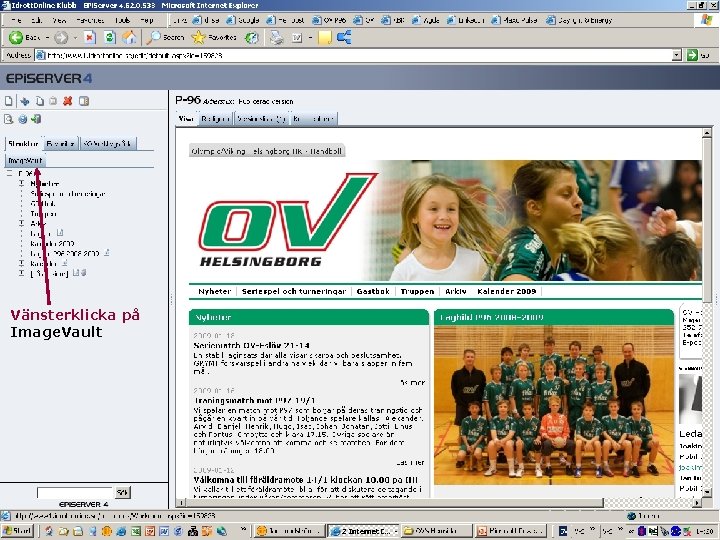Click the search input field in left panel

[x=74, y=493]
